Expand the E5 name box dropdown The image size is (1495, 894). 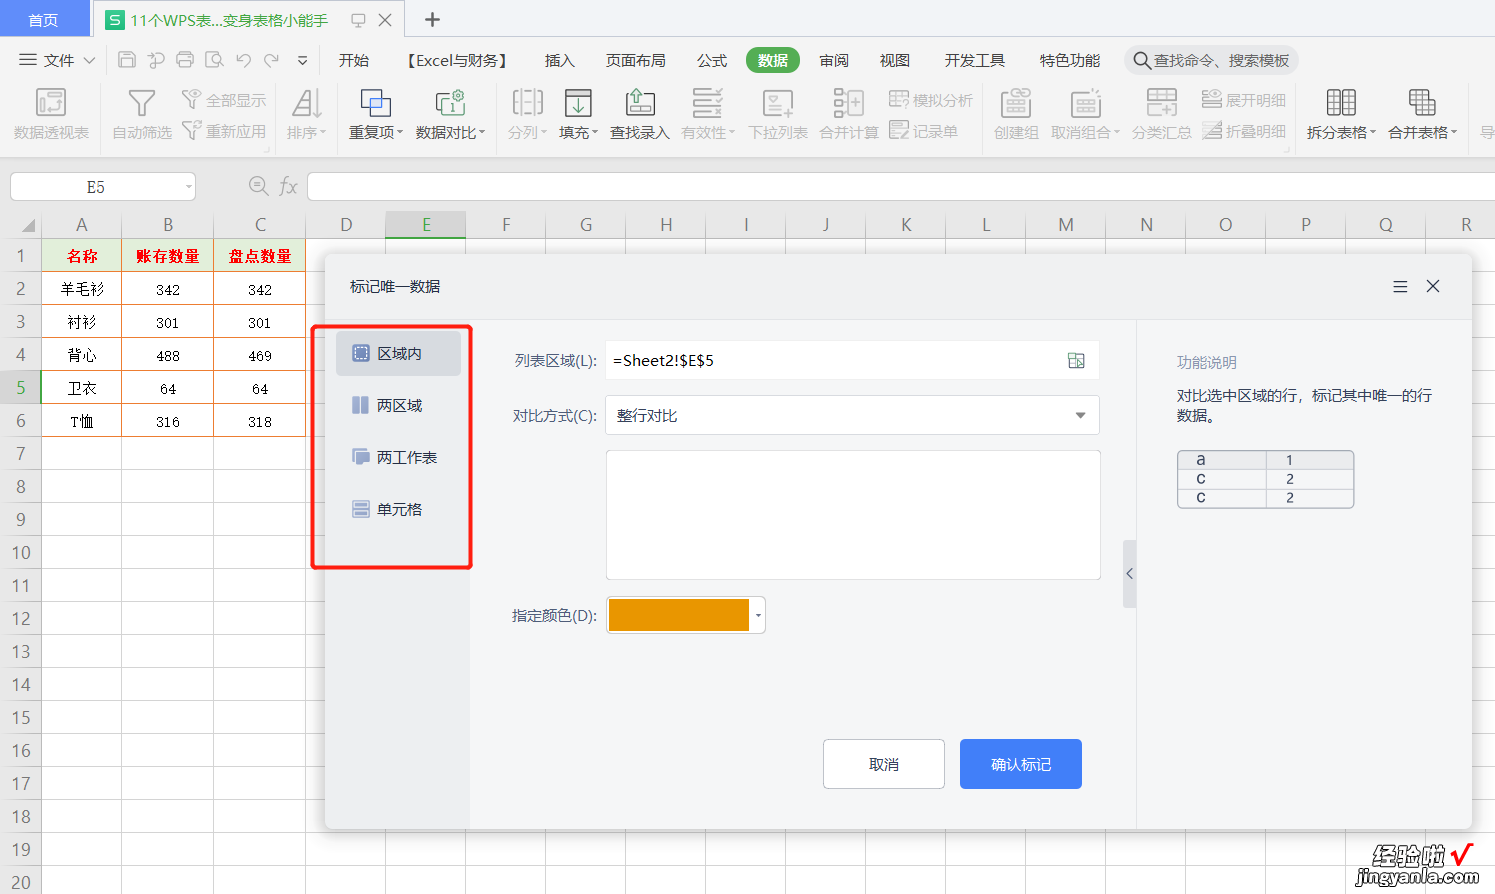pyautogui.click(x=188, y=187)
